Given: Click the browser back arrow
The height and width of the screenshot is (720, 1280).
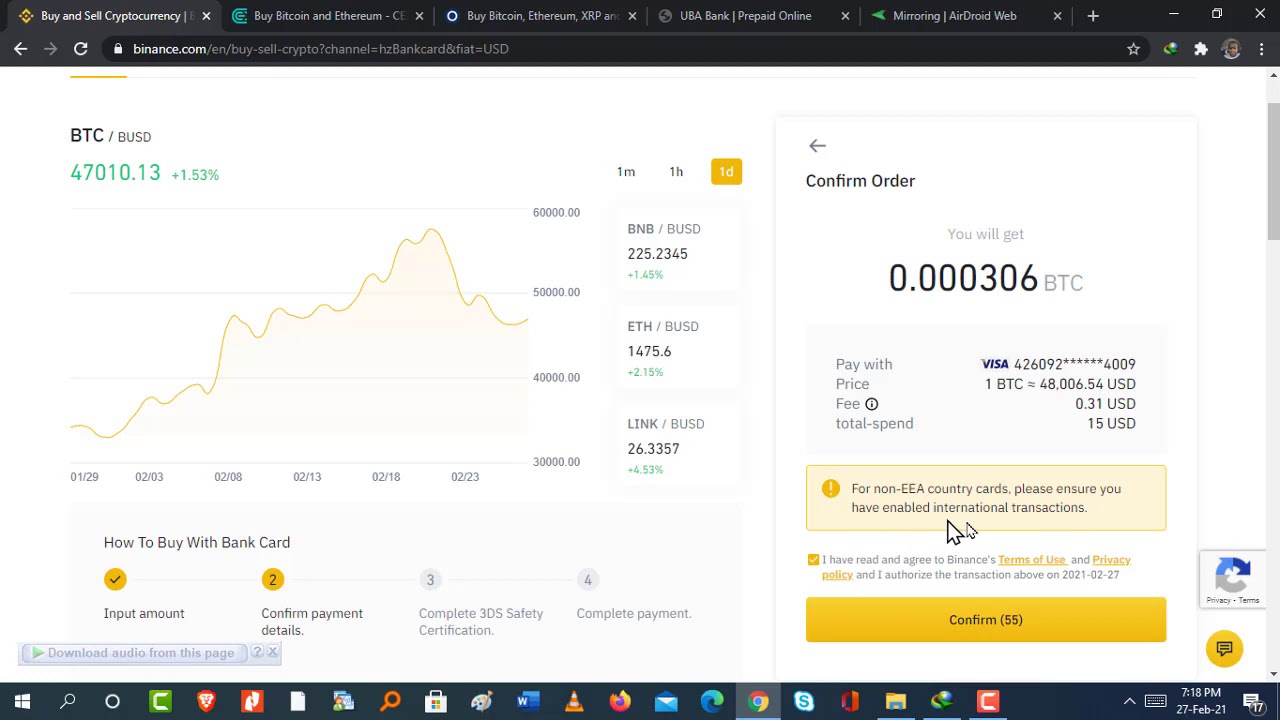Looking at the screenshot, I should [20, 48].
